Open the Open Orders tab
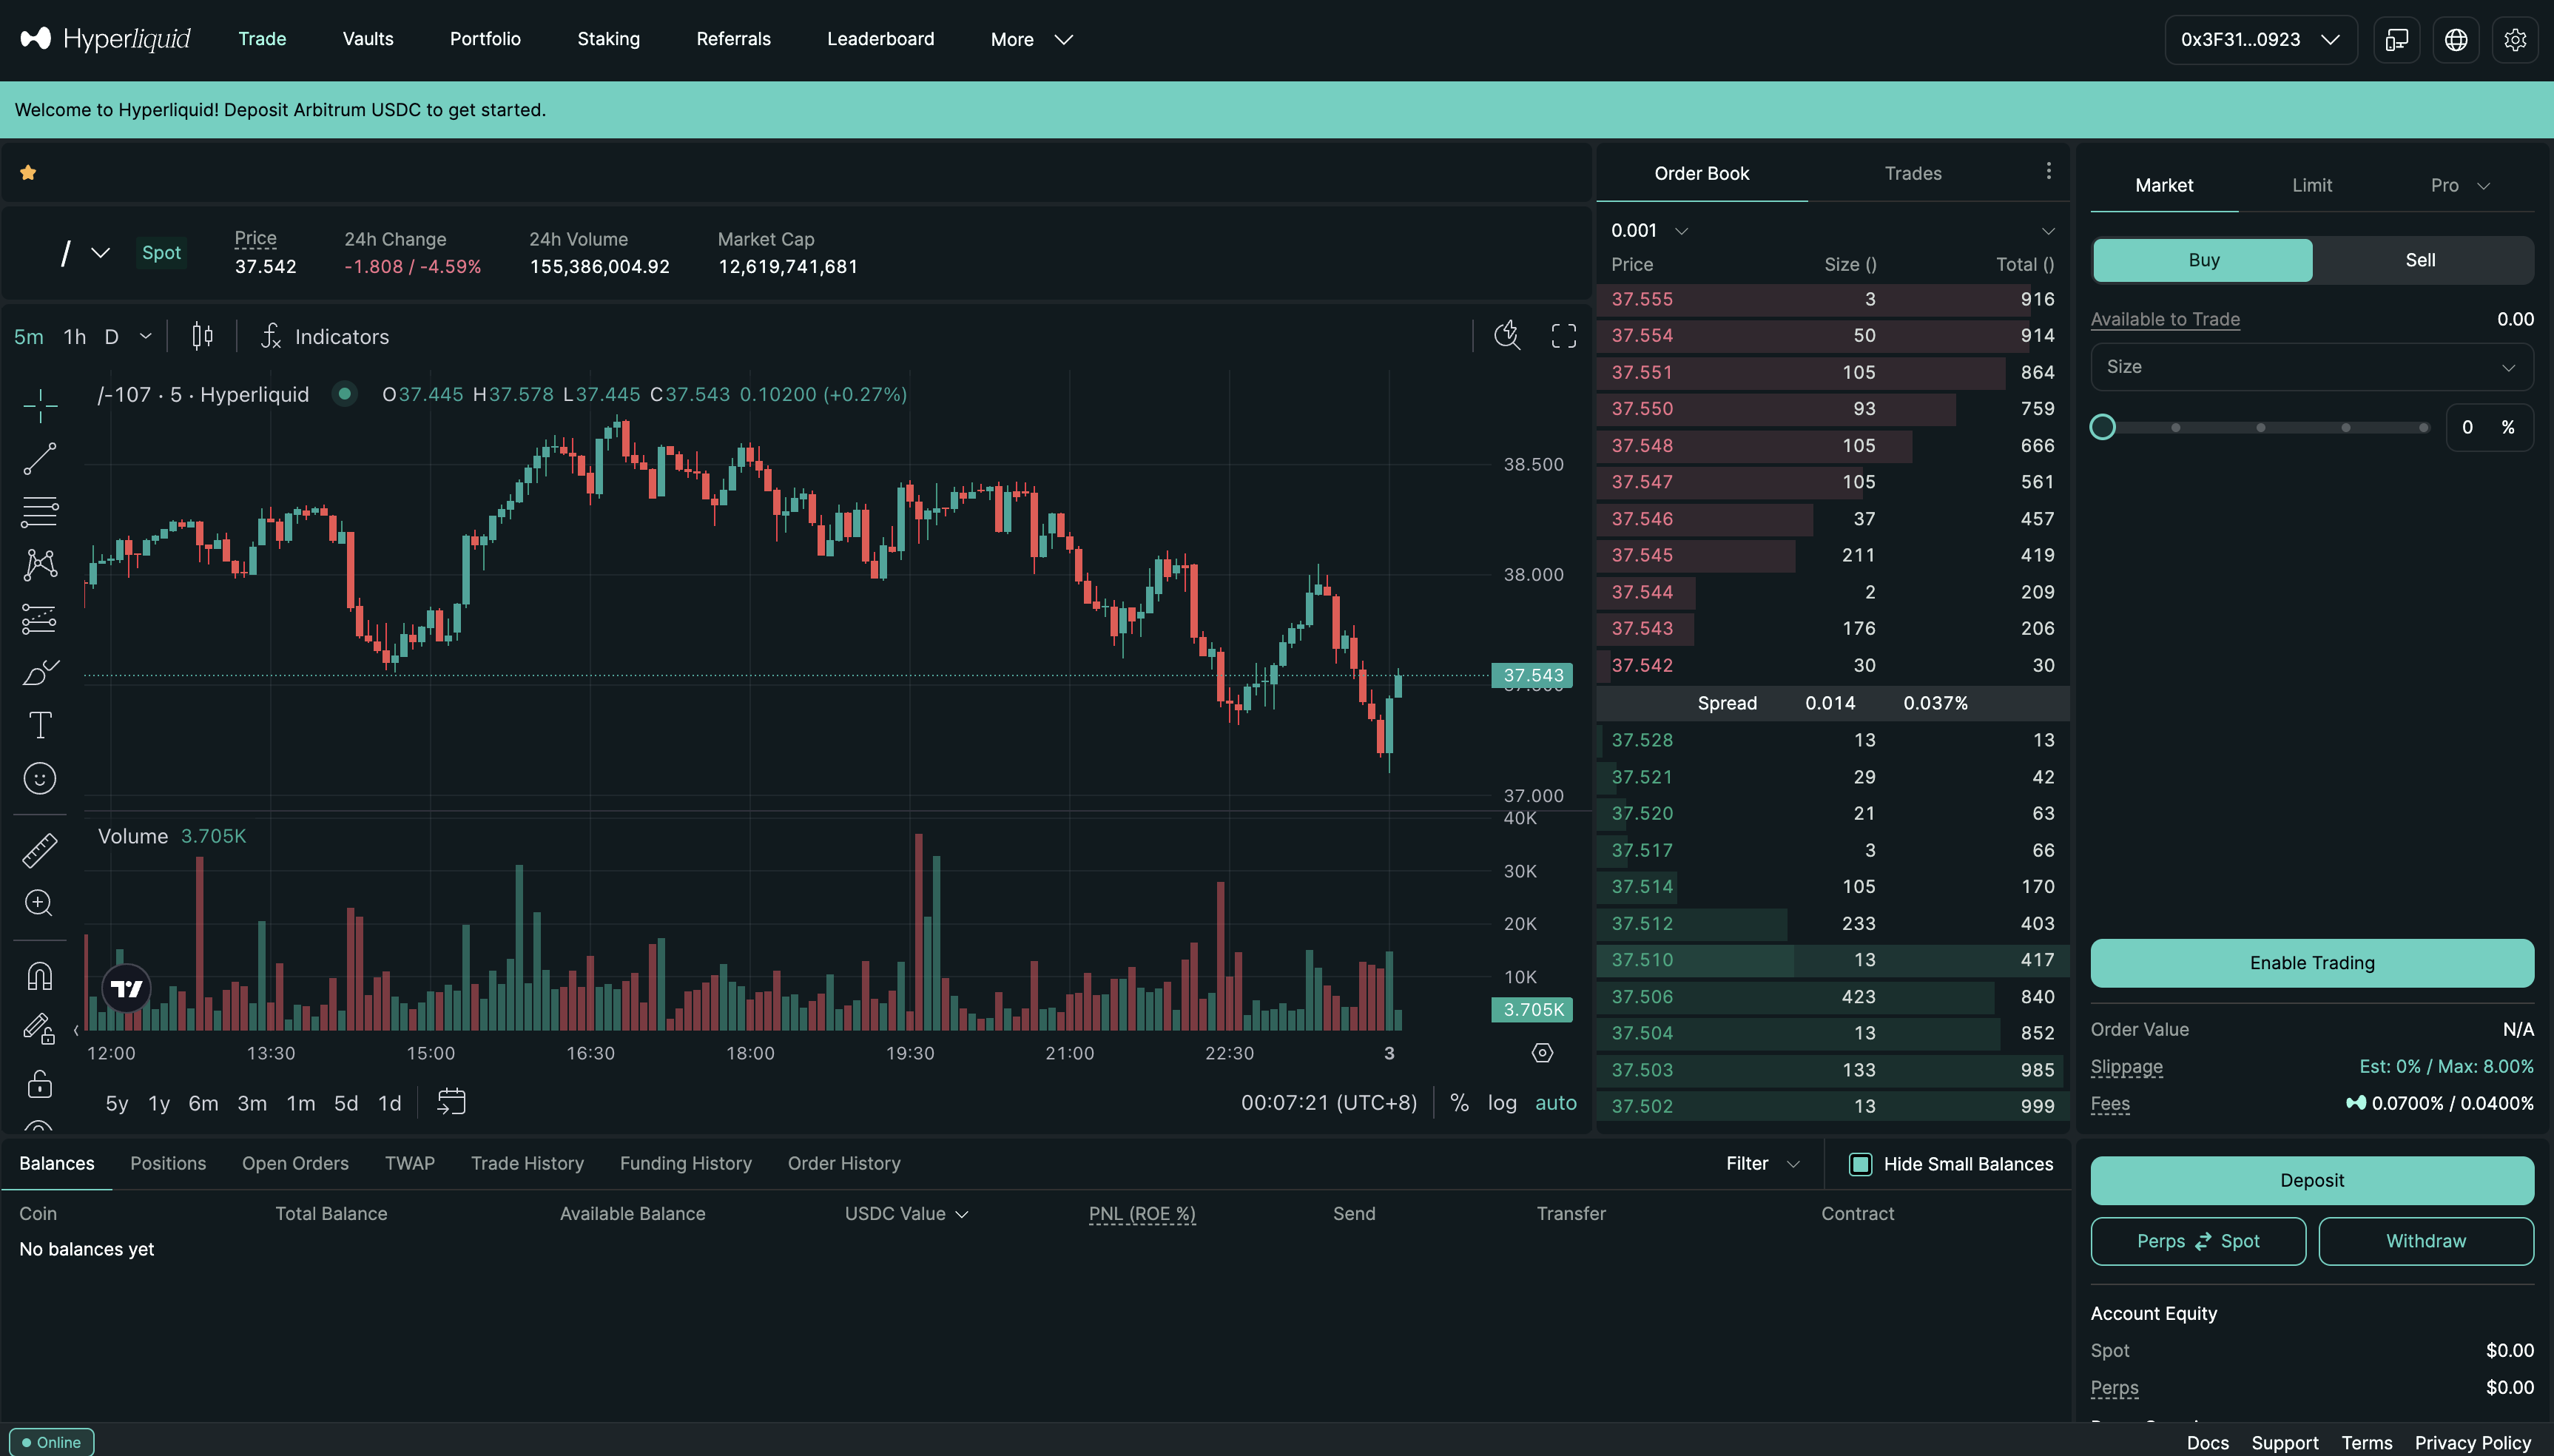The height and width of the screenshot is (1456, 2554). (x=295, y=1163)
